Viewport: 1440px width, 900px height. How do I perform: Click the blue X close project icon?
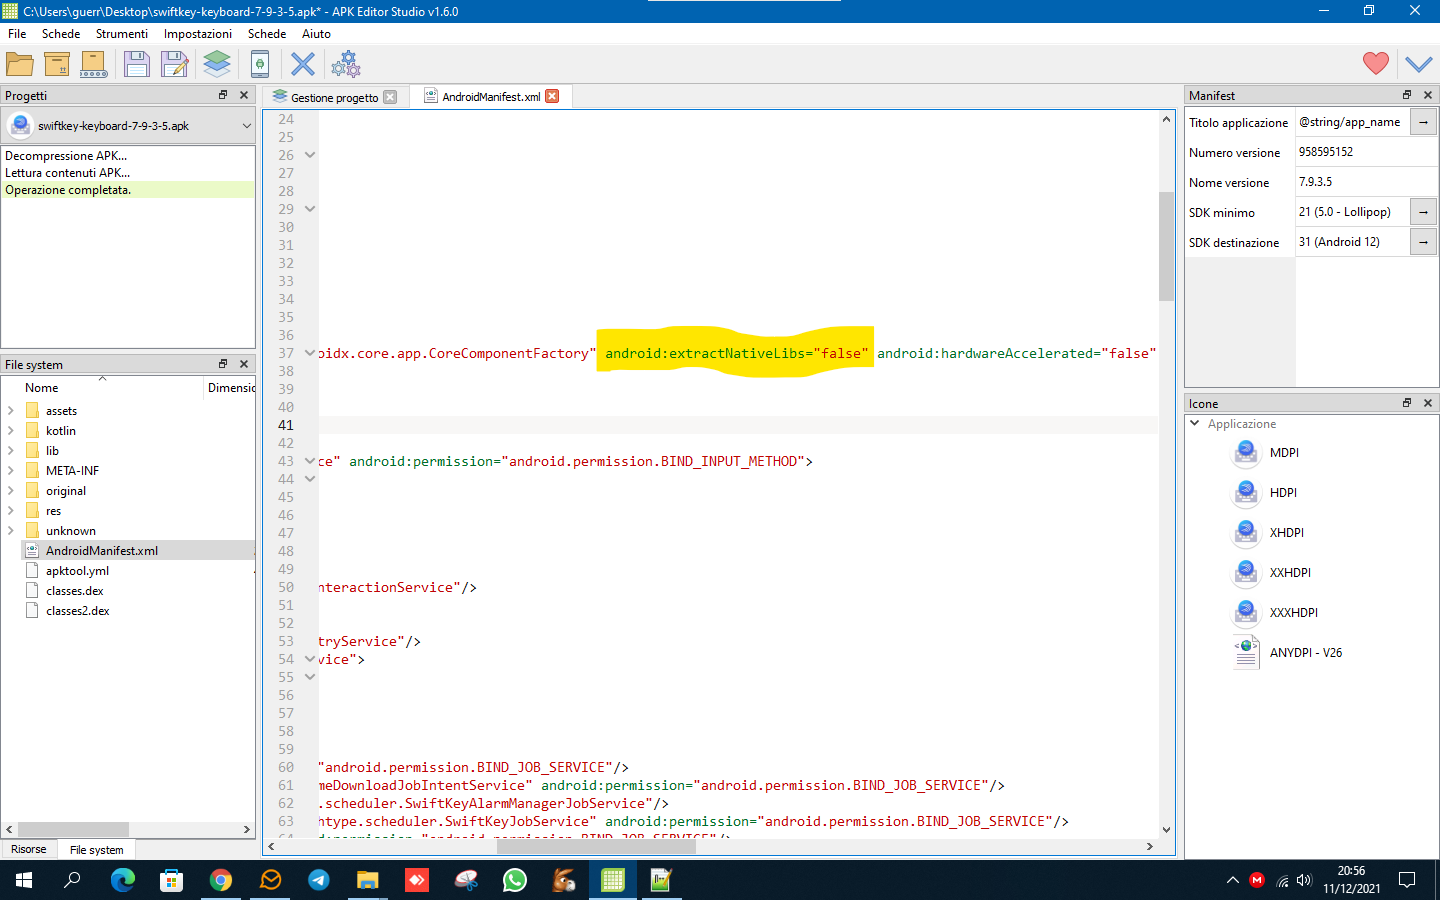click(x=303, y=64)
